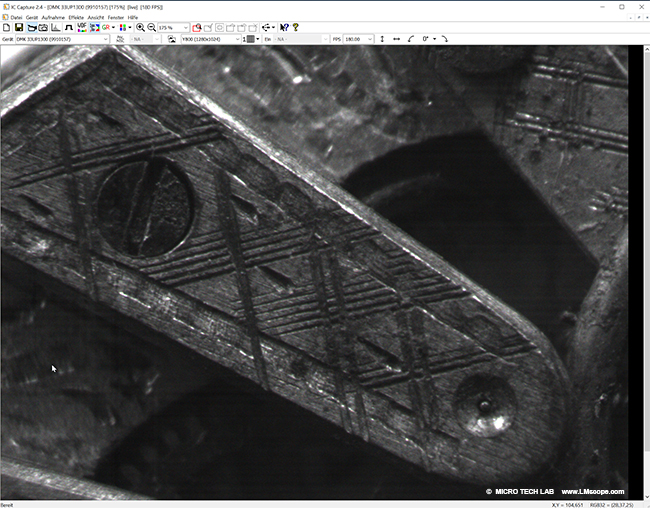Viewport: 650px width, 508px height.
Task: Open the Aufnahme menu
Action: (53, 18)
